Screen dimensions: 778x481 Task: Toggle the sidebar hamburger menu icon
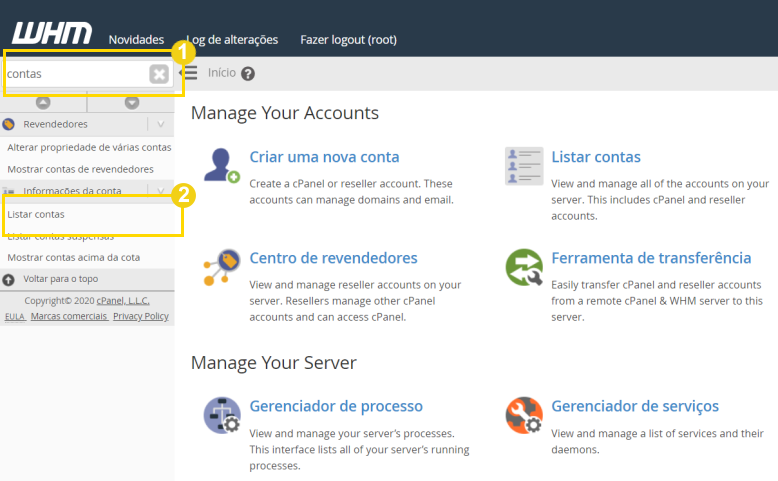point(189,72)
